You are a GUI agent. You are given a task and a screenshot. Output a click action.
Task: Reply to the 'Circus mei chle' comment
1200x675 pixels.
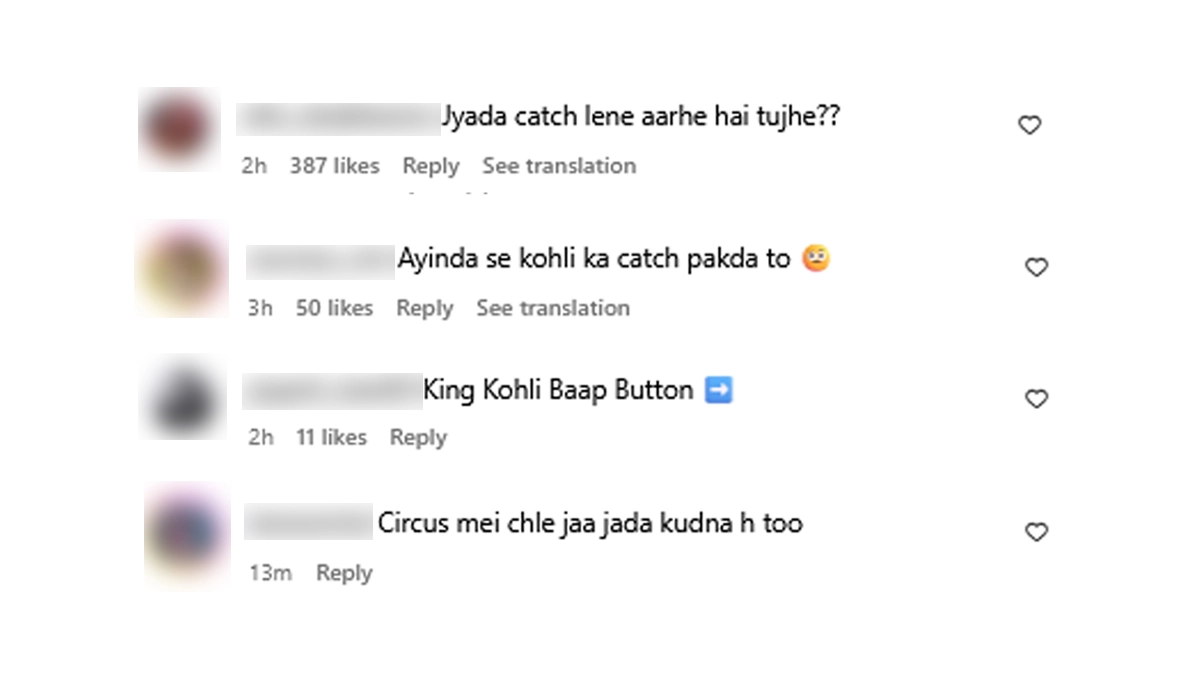click(x=344, y=573)
